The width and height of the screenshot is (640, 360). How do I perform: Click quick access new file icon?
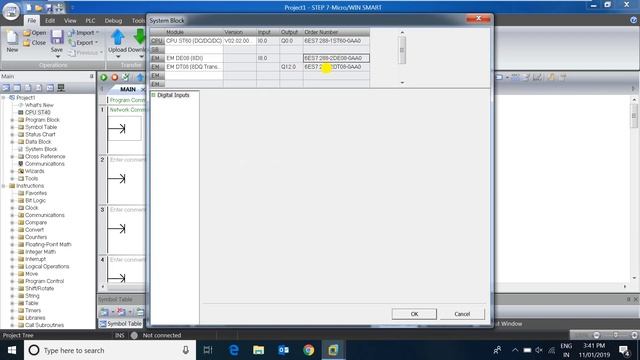29,7
